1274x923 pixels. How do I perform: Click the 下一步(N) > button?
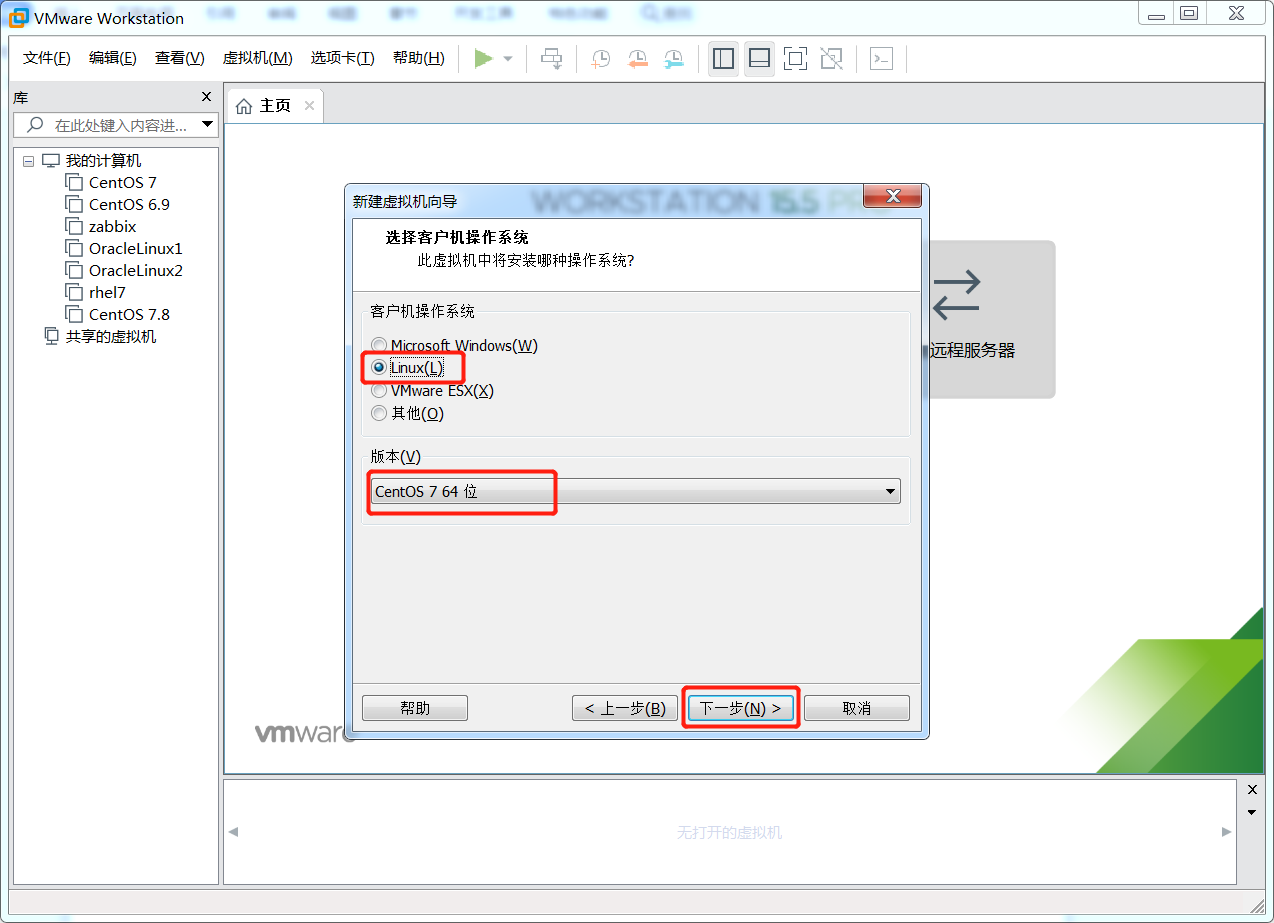click(741, 708)
